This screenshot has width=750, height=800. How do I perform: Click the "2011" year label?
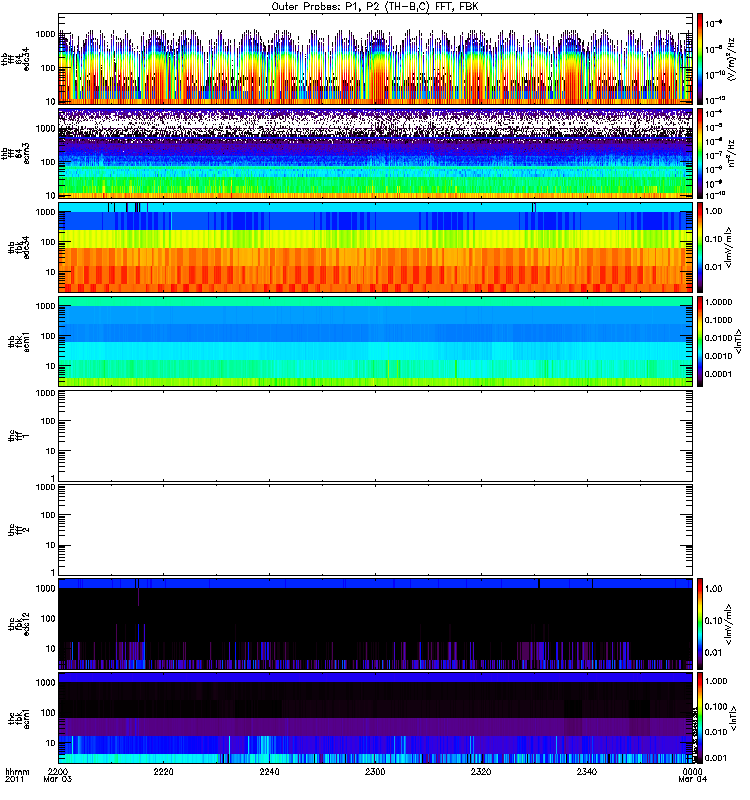coord(14,779)
